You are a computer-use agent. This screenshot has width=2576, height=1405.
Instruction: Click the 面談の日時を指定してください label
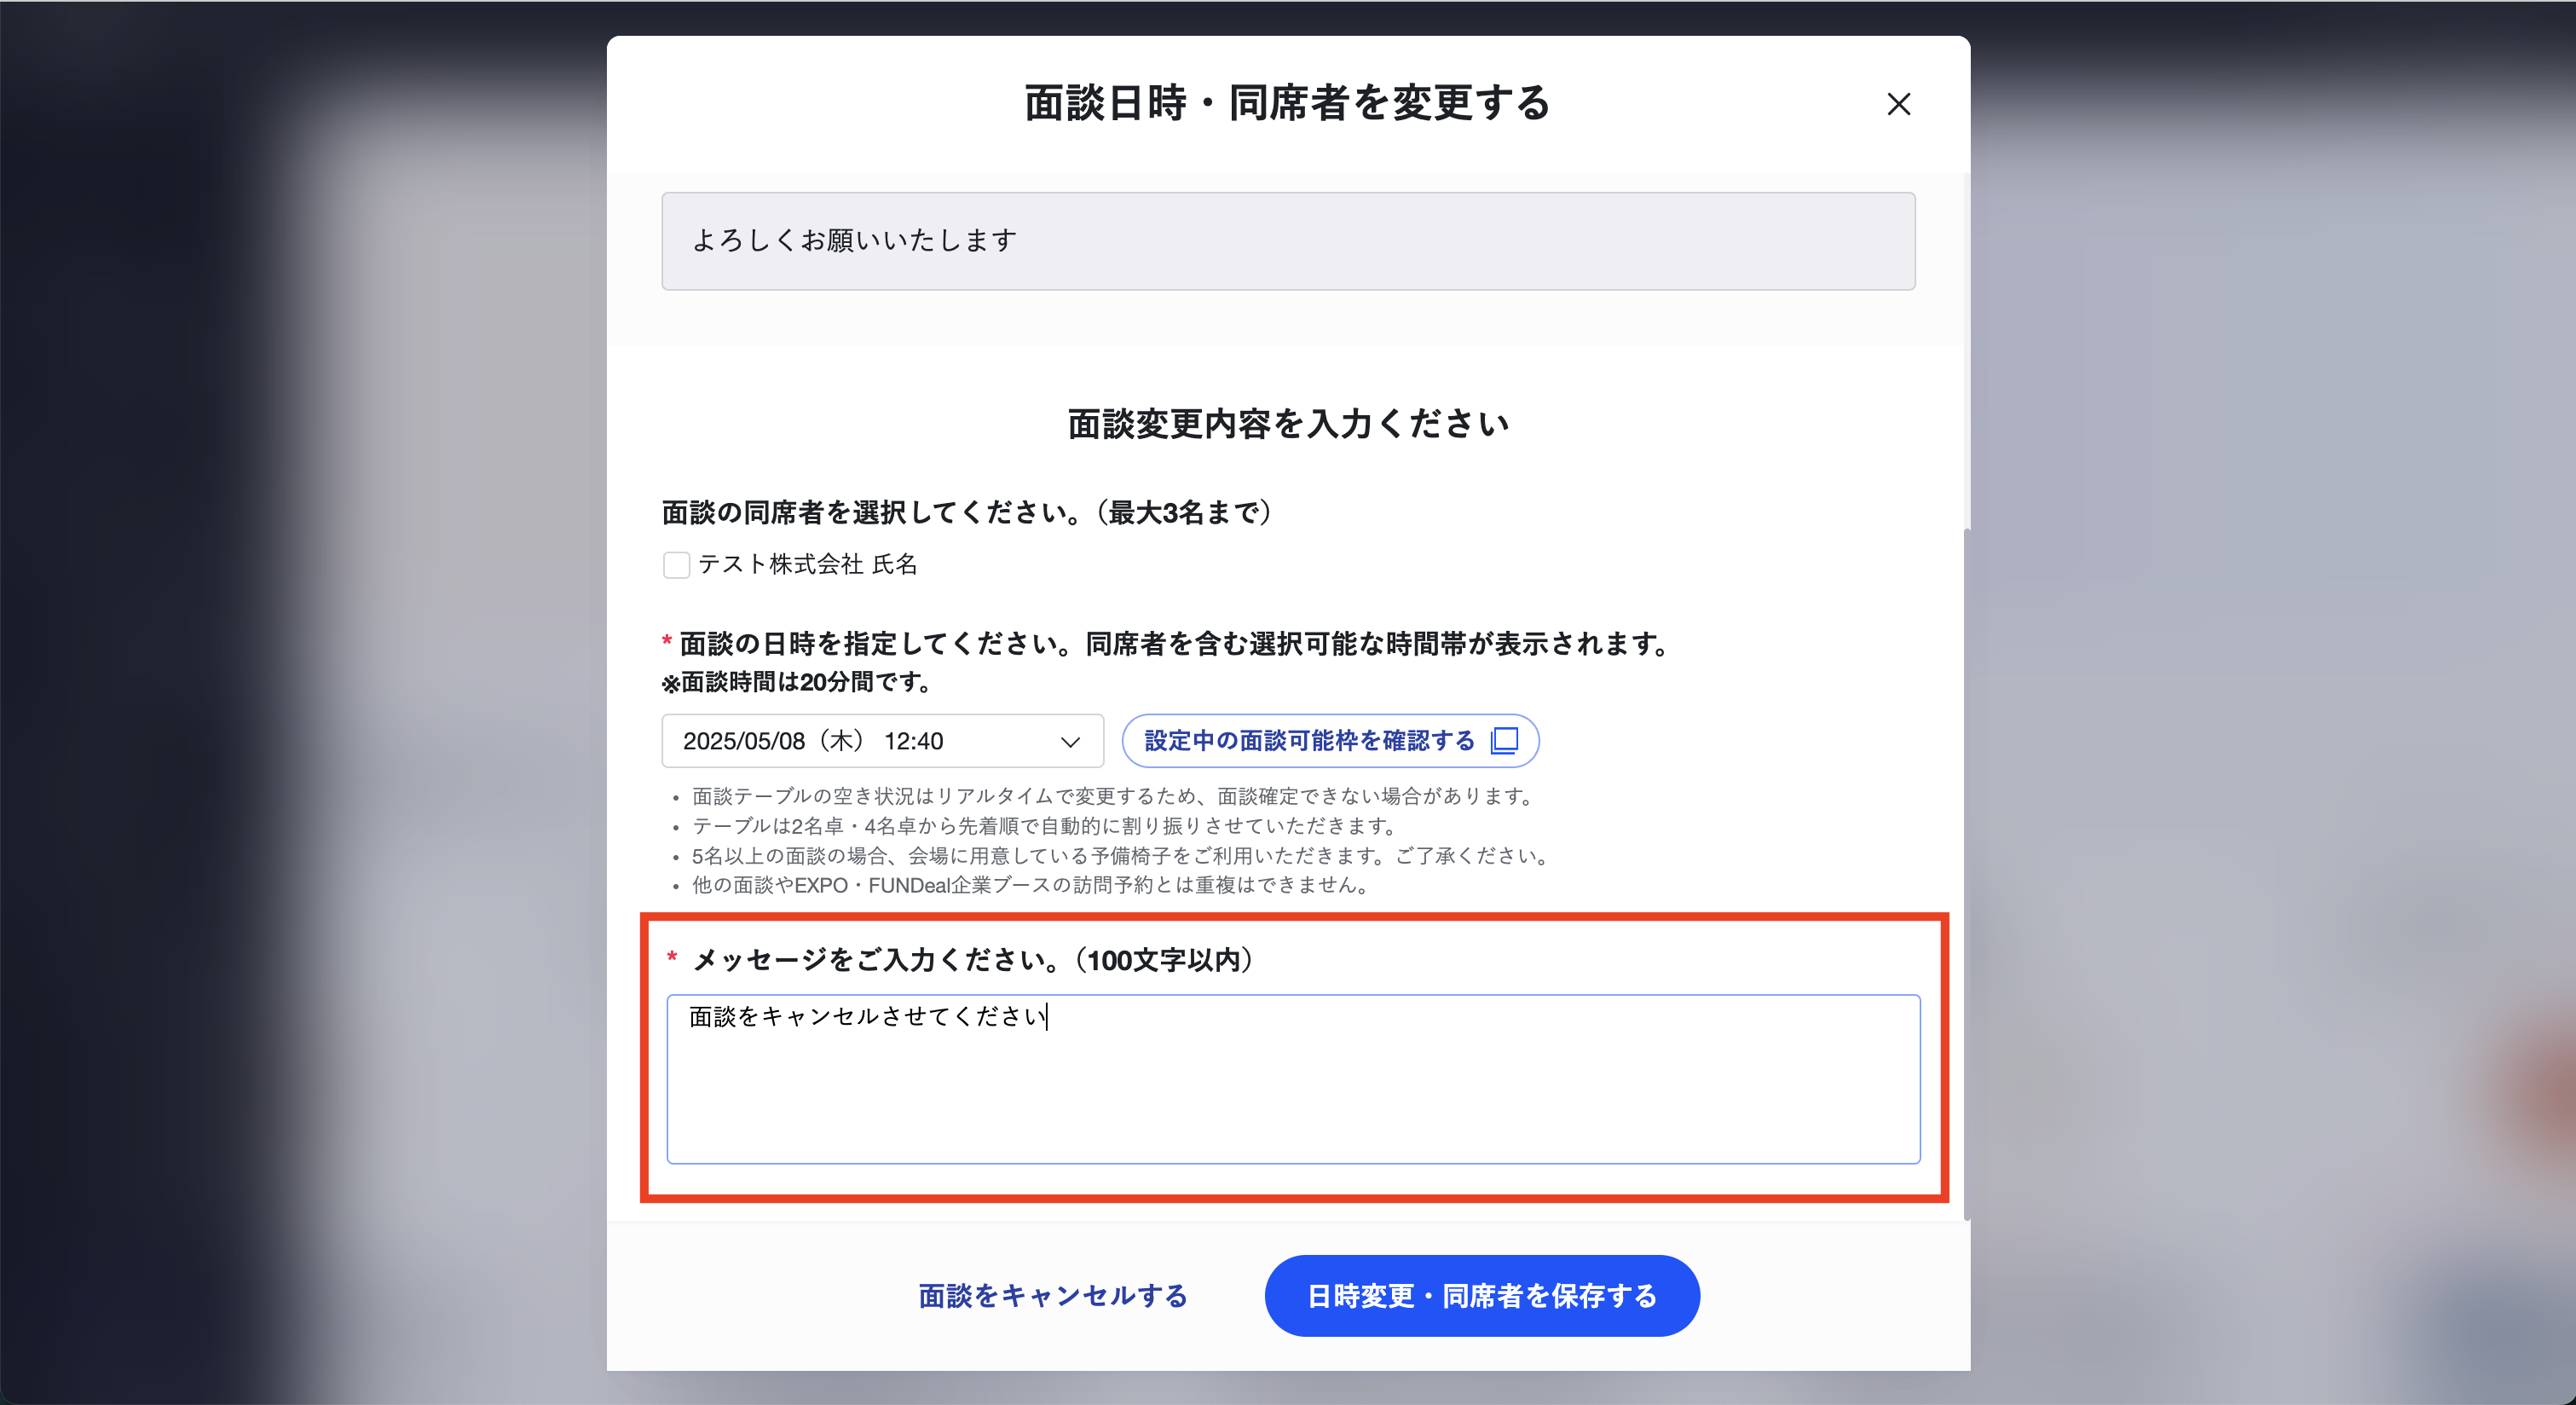(x=1175, y=644)
